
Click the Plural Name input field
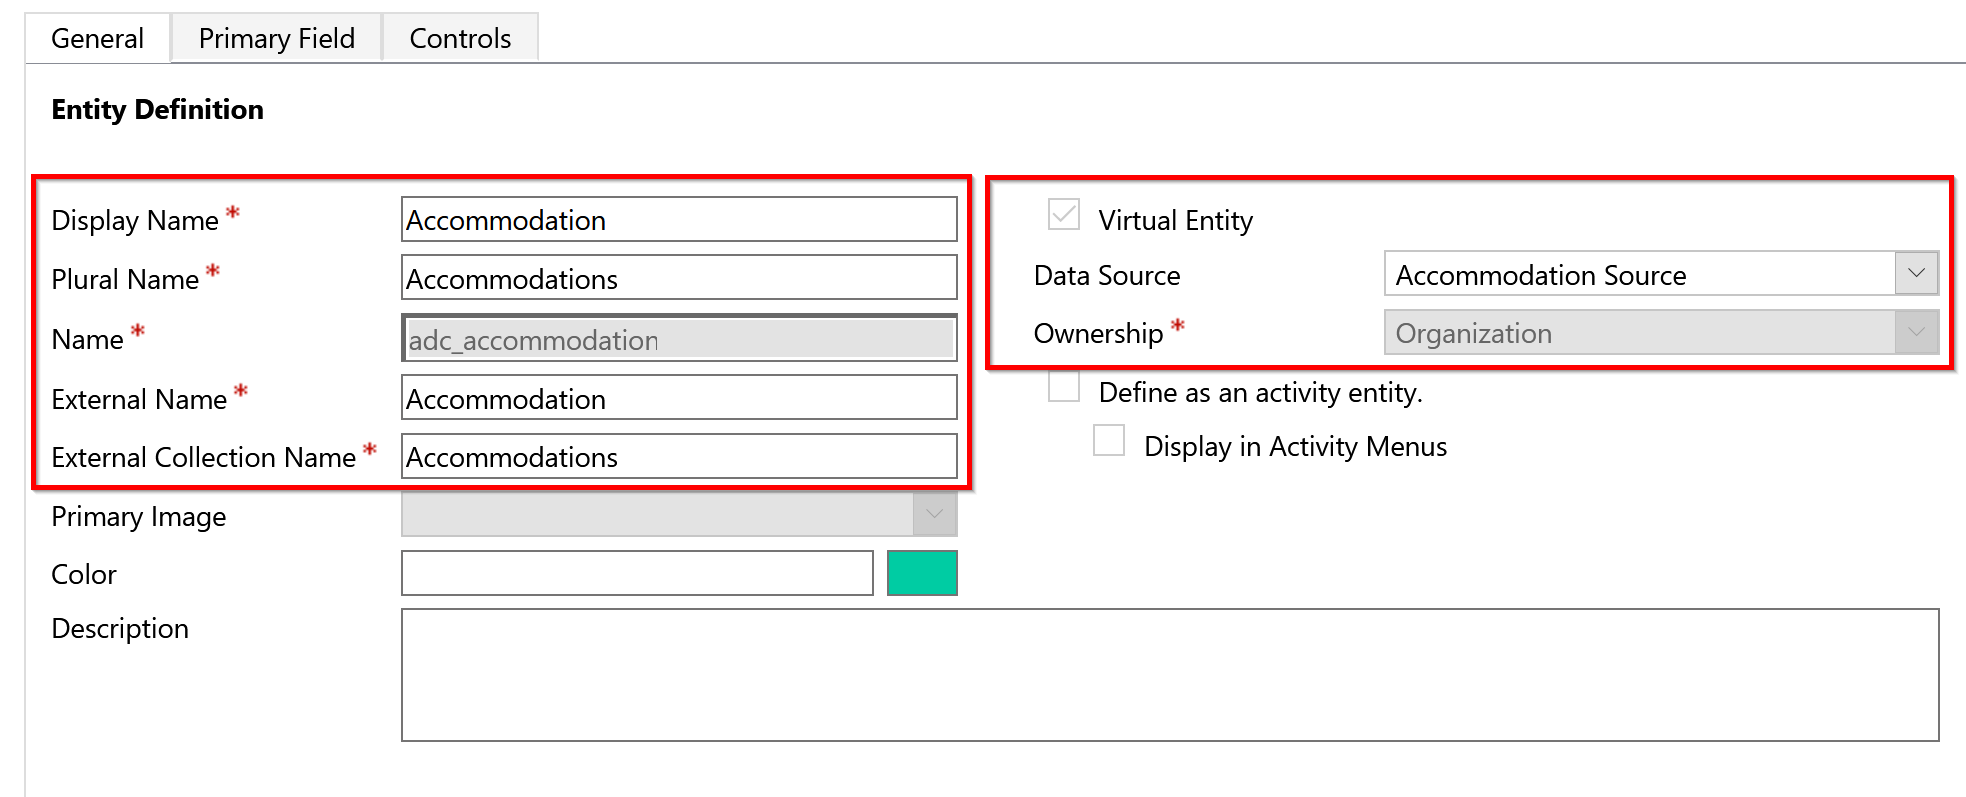tap(679, 278)
